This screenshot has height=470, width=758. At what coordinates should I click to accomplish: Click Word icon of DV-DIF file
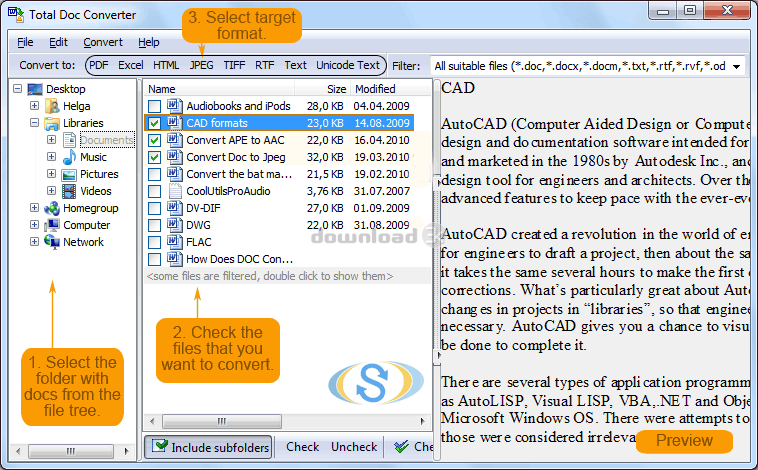(x=175, y=208)
